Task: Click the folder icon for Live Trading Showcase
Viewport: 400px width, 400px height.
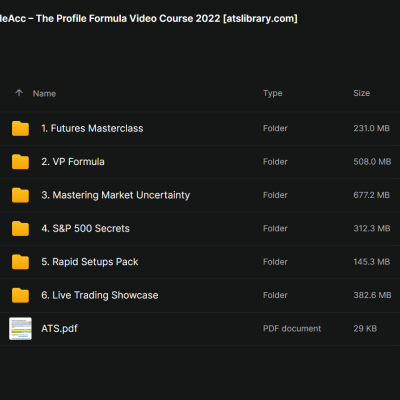Action: pyautogui.click(x=20, y=295)
